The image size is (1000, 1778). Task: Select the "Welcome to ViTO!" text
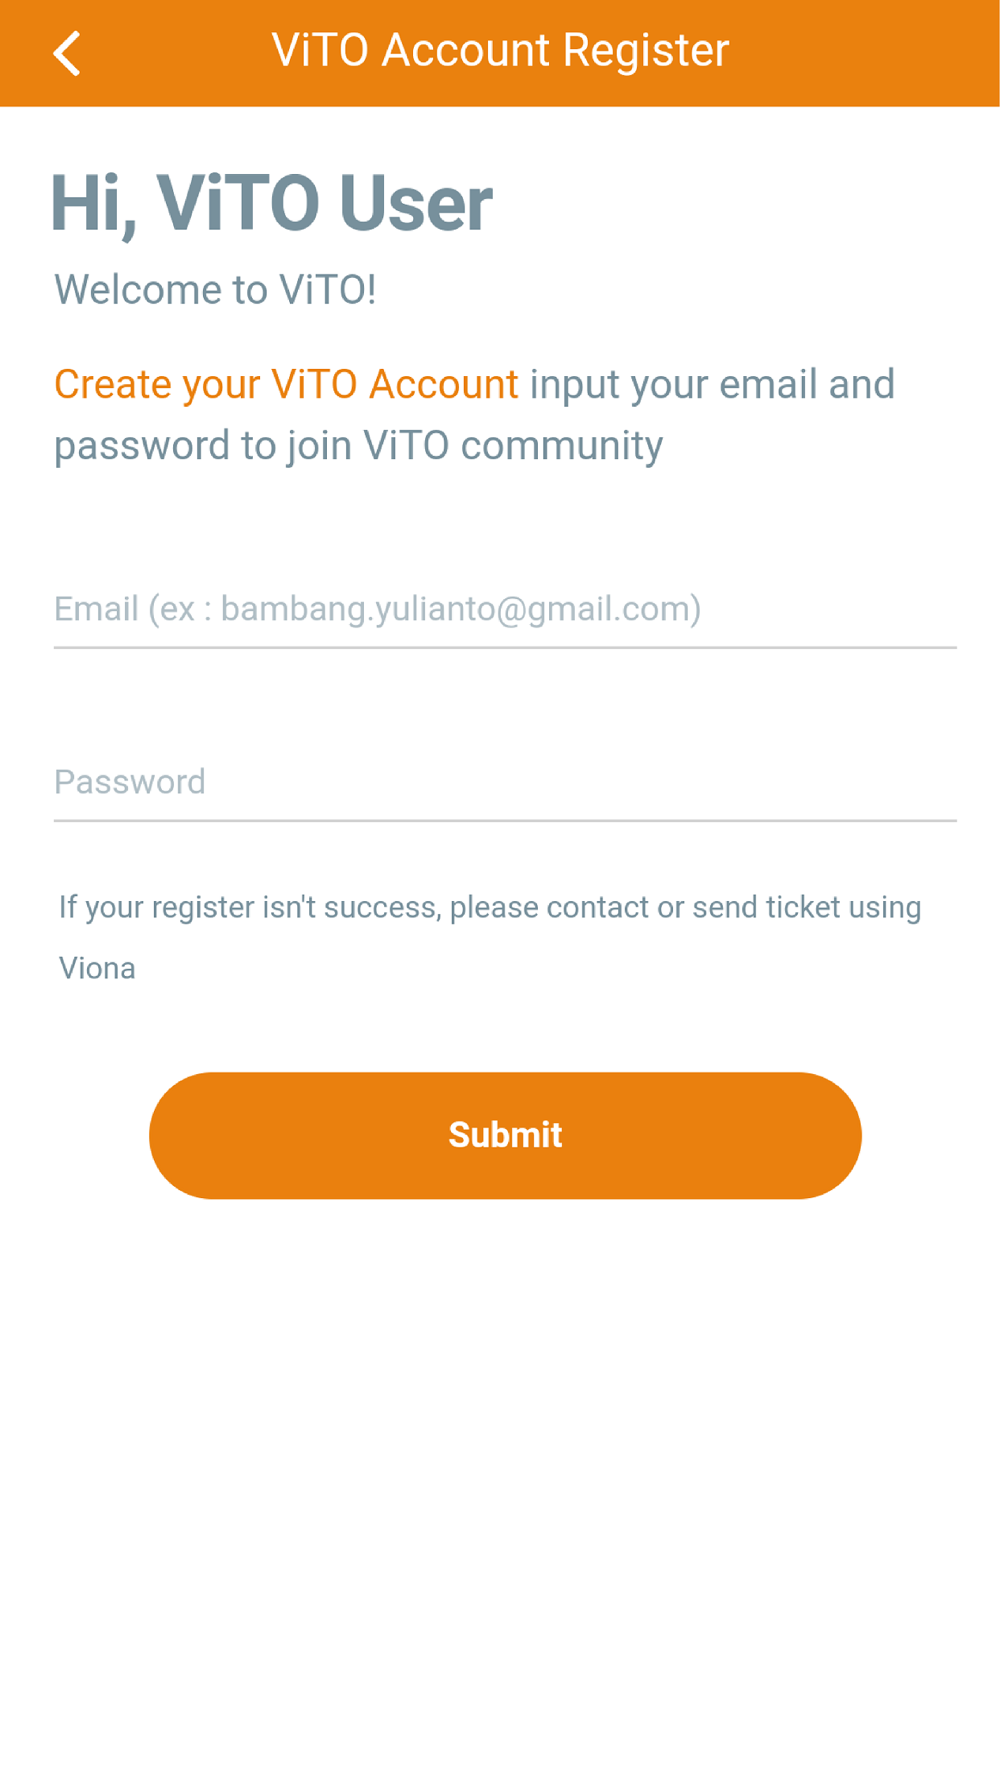click(215, 290)
